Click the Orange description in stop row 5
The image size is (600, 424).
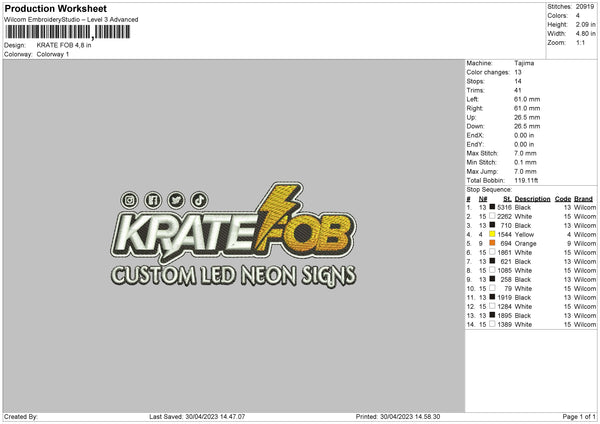[x=525, y=243]
